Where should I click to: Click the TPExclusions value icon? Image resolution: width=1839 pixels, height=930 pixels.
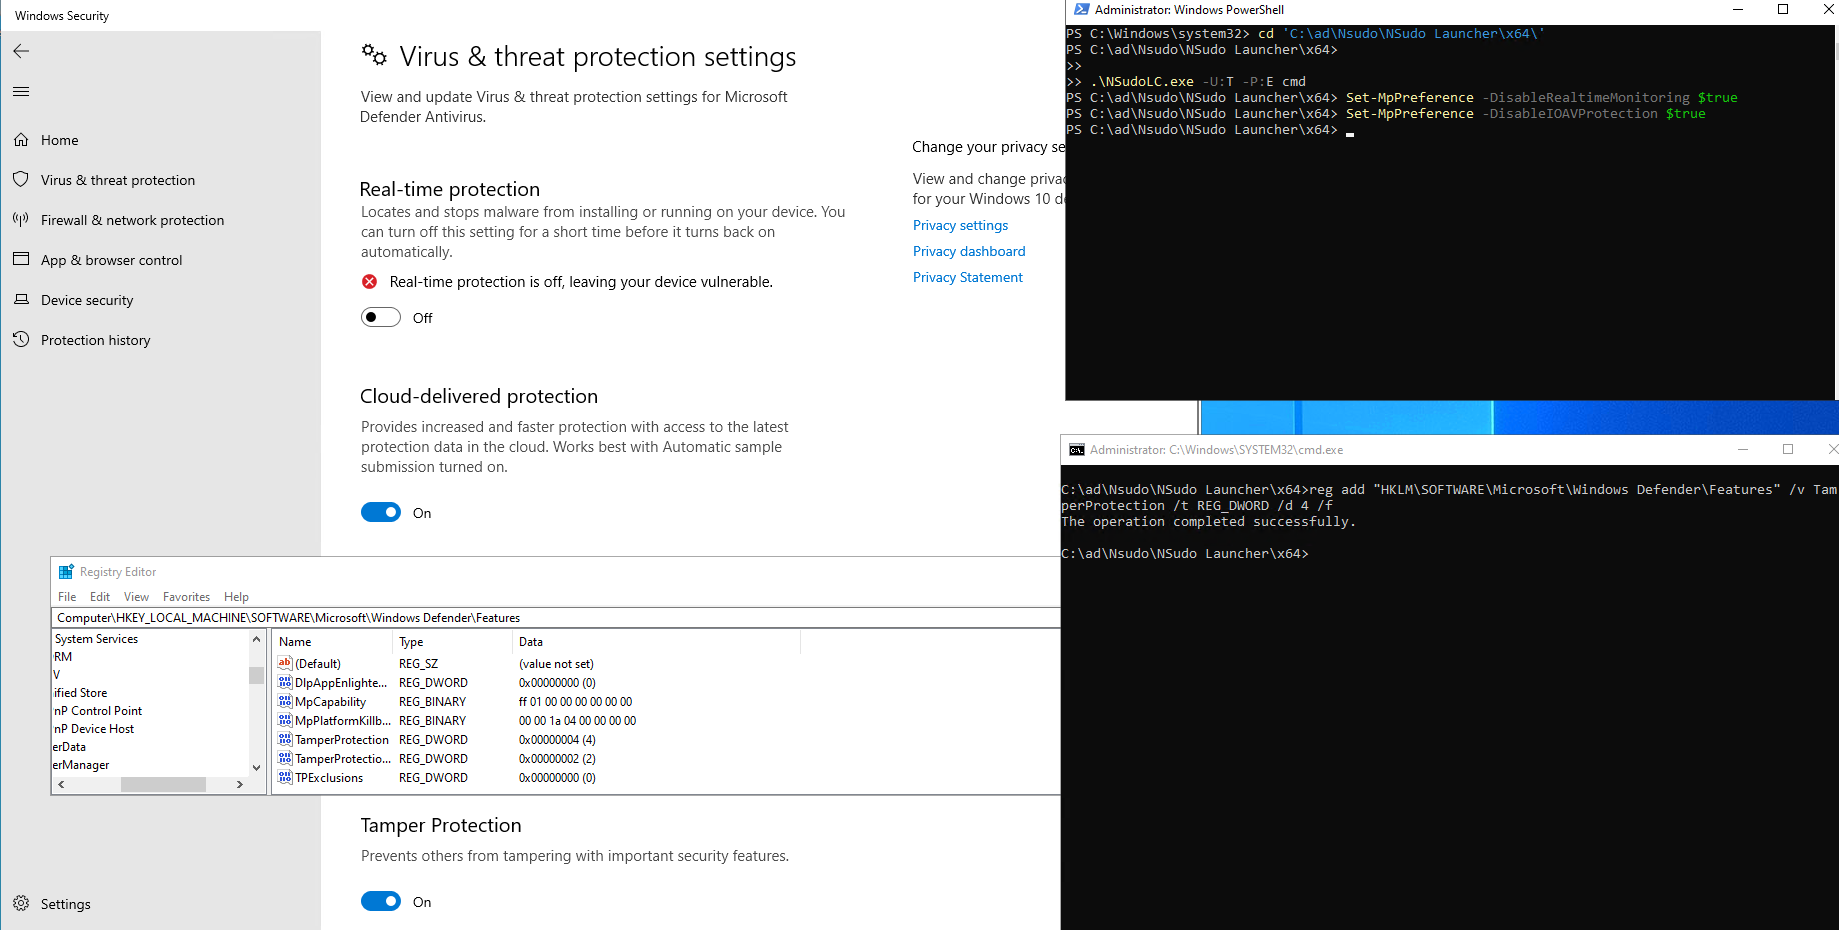[285, 777]
